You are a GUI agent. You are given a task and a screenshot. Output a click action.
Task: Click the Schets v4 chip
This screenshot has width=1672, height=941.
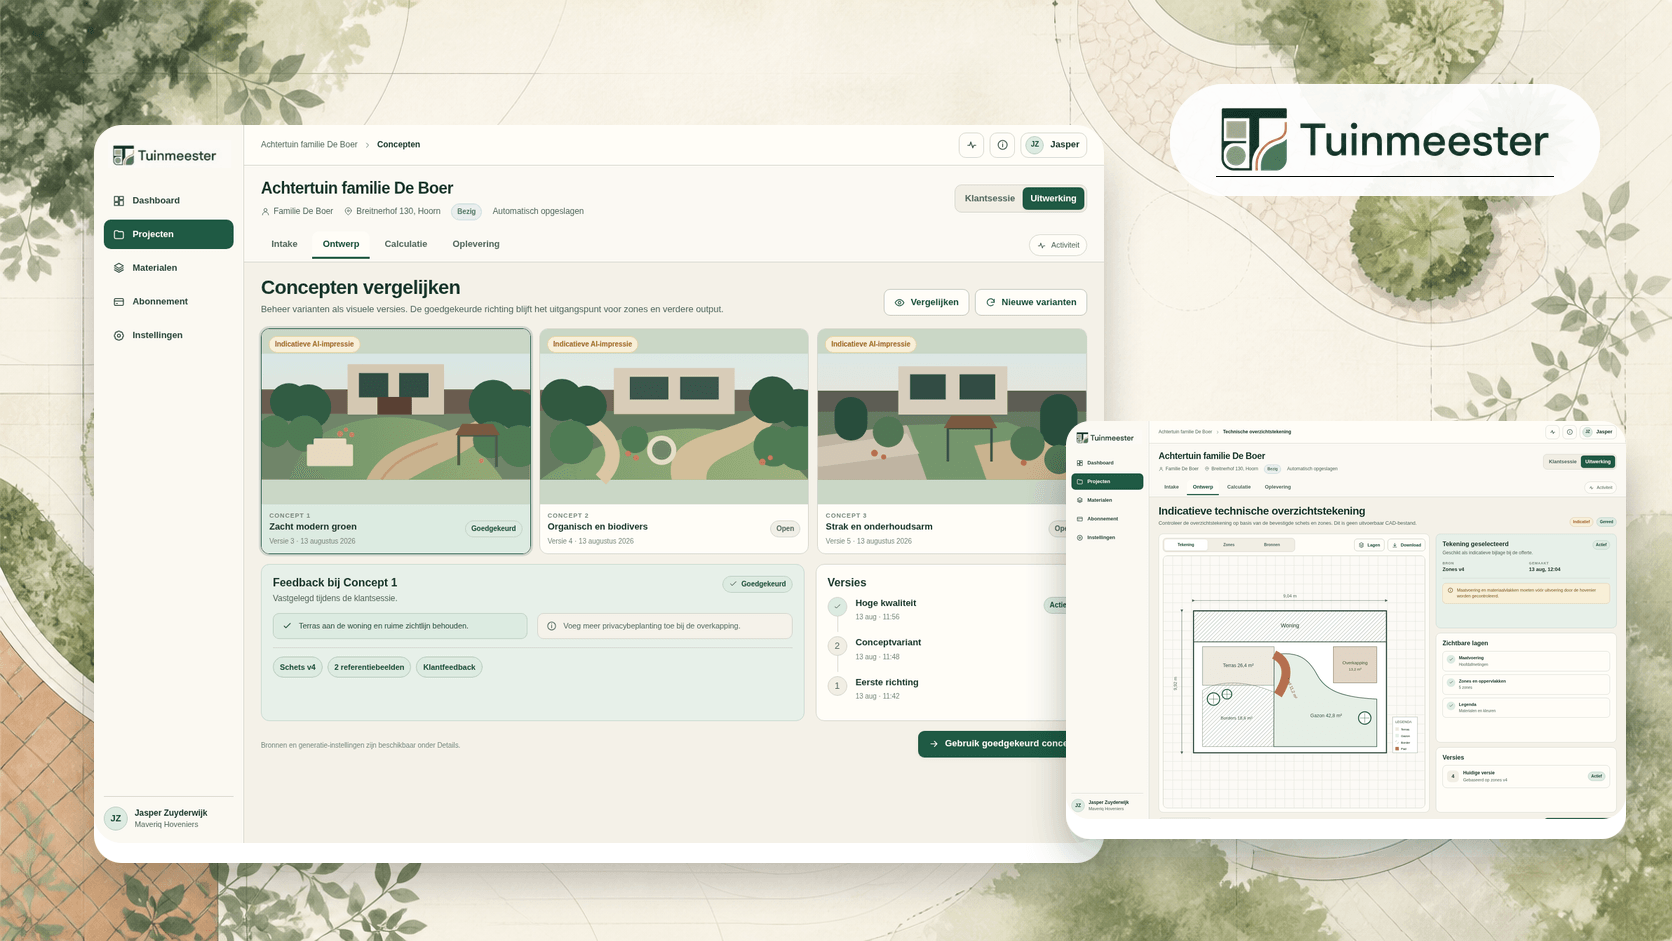[297, 667]
